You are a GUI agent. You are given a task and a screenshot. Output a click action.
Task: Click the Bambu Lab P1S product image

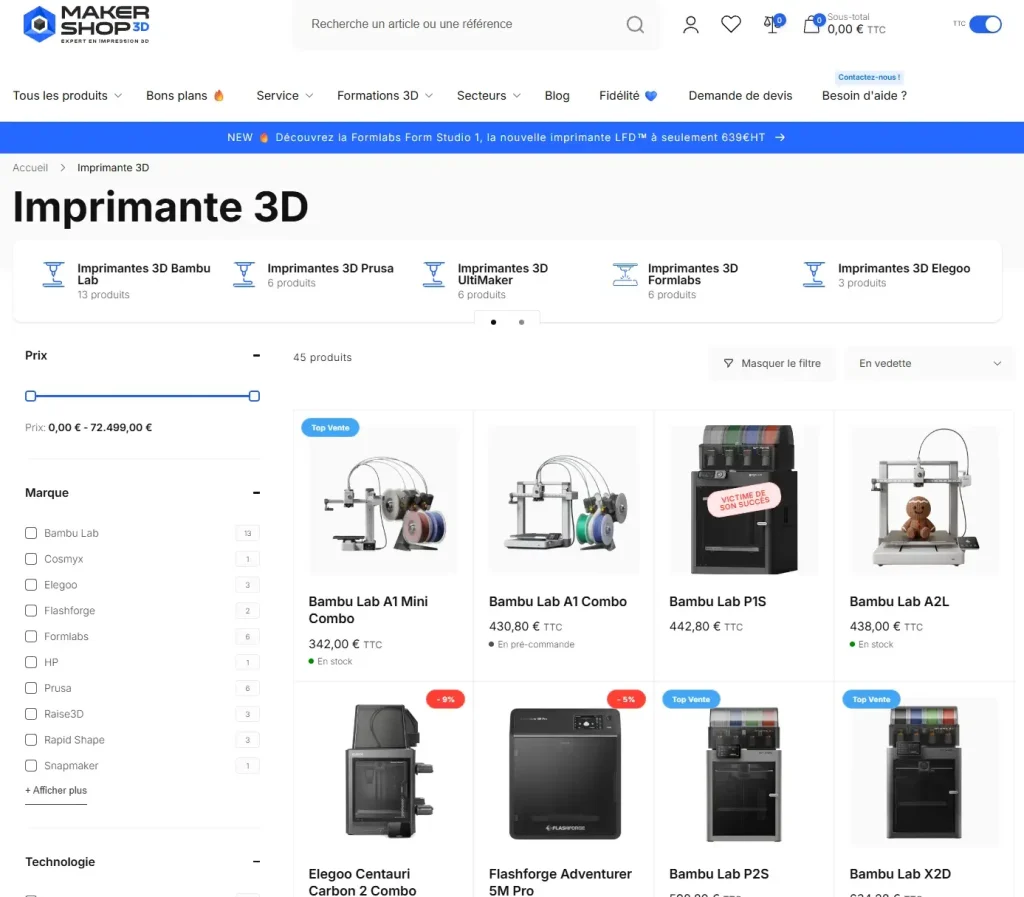pos(744,499)
